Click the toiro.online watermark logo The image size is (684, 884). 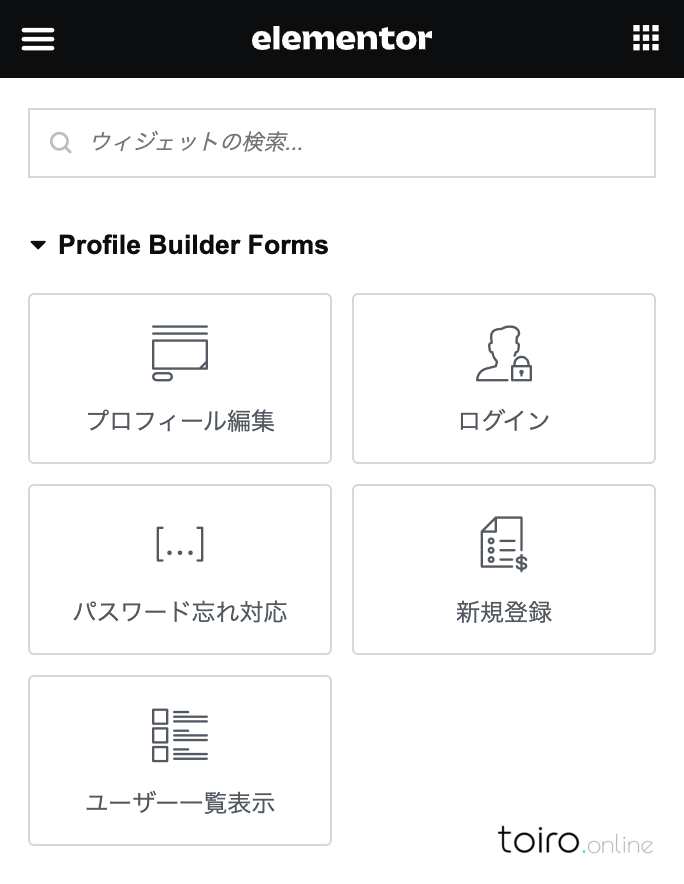coord(575,839)
